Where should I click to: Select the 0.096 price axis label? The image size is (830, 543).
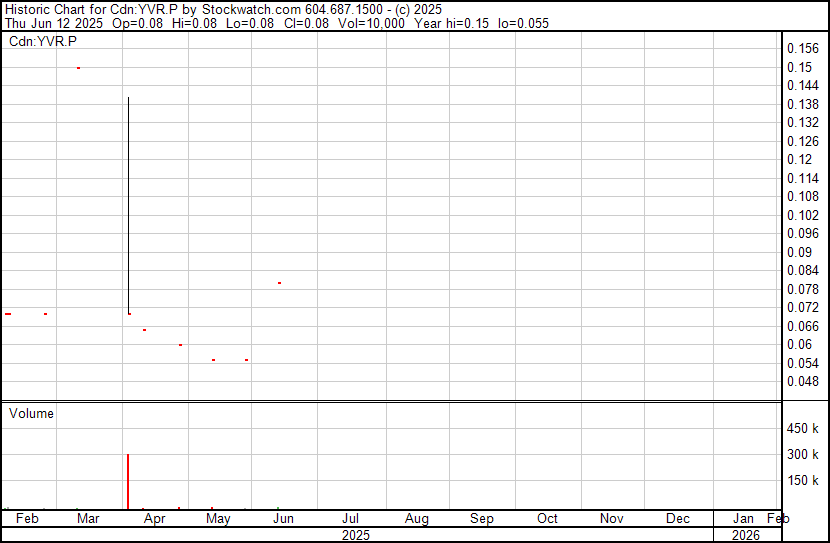[802, 233]
